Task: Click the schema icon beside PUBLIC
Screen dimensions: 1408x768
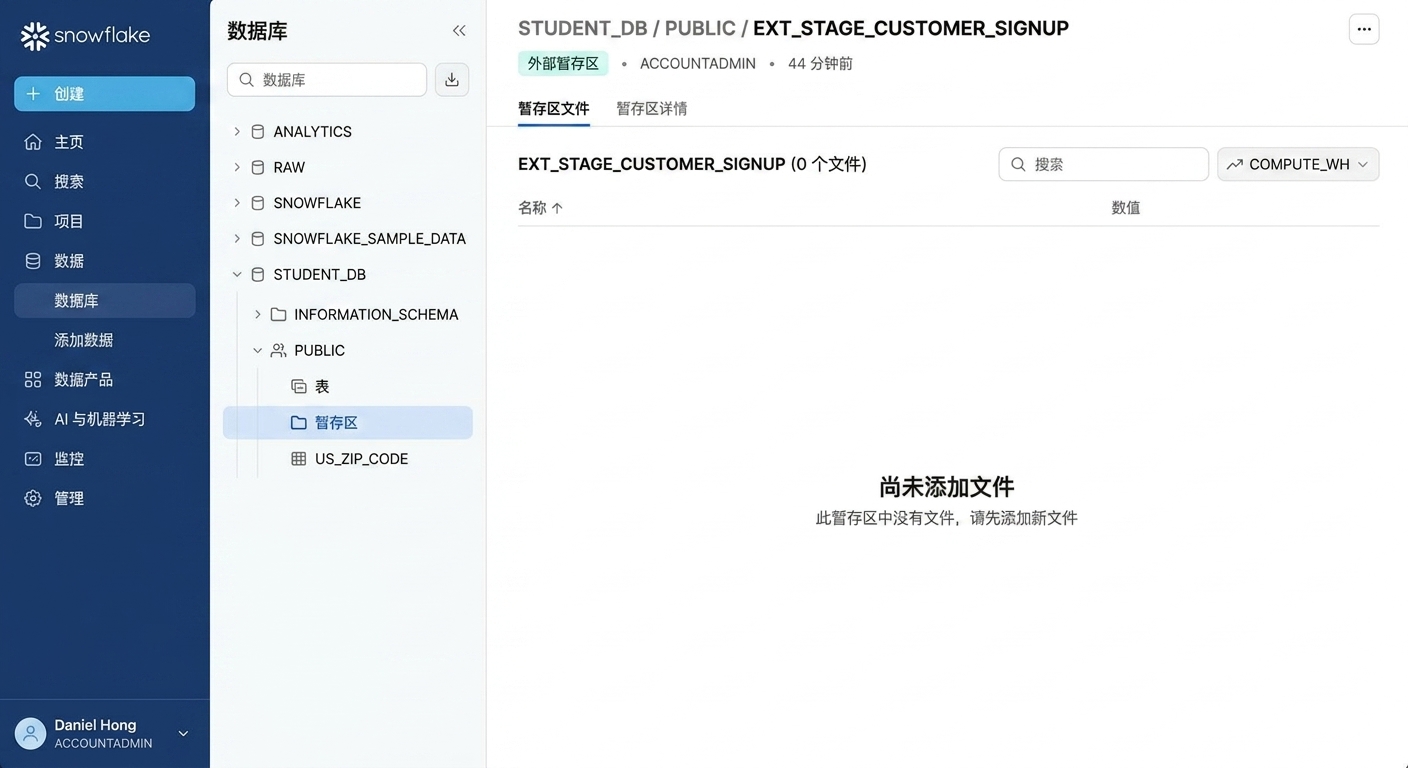Action: tap(278, 350)
